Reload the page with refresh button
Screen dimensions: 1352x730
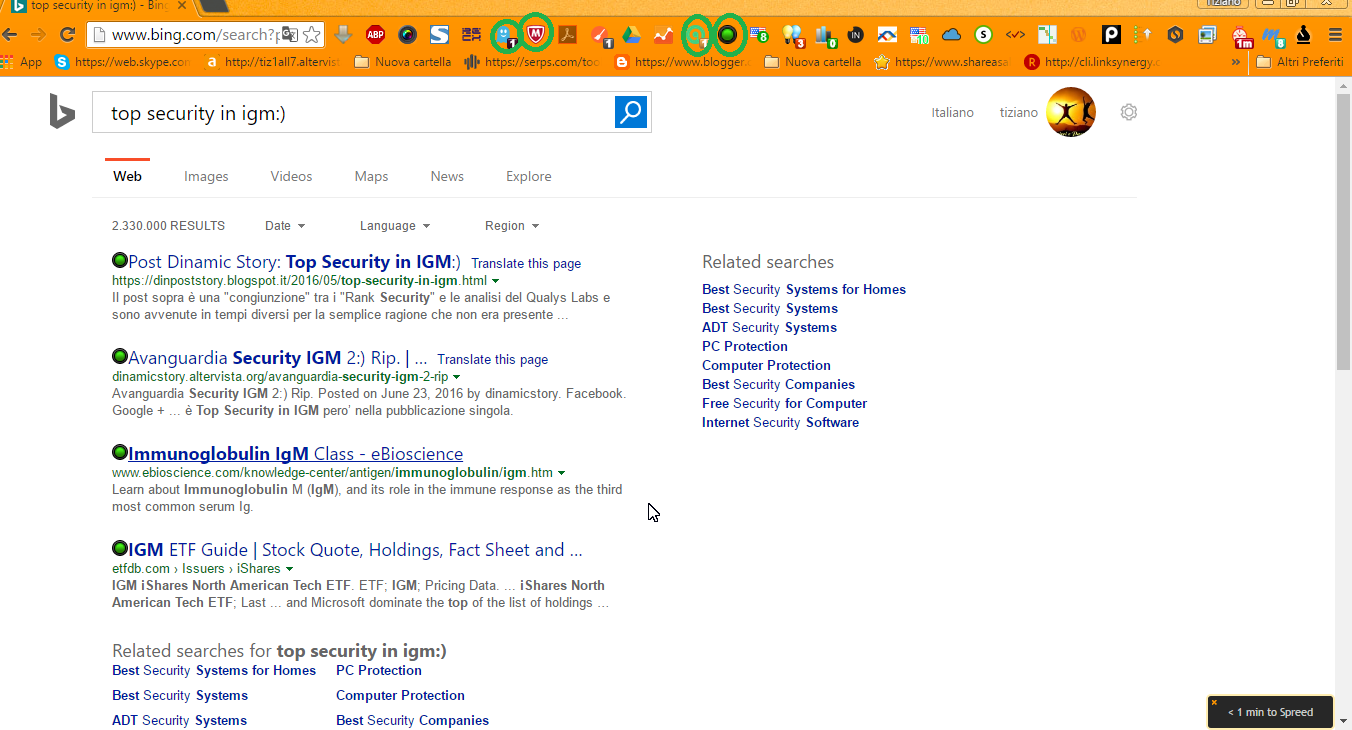tap(68, 34)
